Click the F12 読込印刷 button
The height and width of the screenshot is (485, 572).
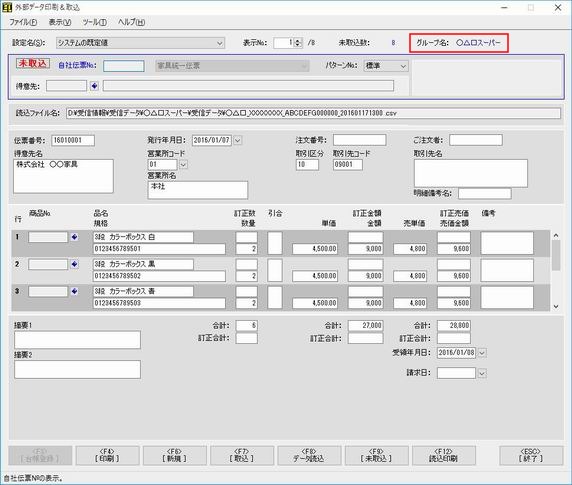click(x=444, y=455)
